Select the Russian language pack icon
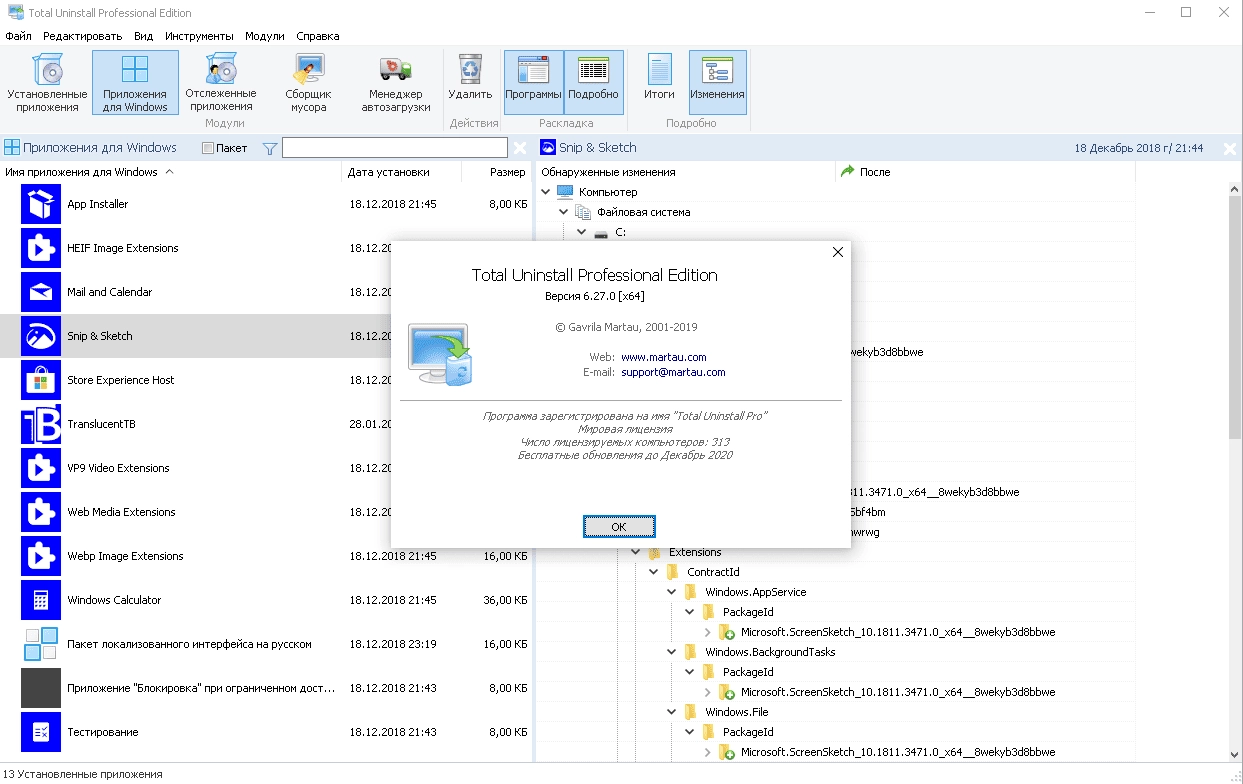The height and width of the screenshot is (784, 1243). 41,644
